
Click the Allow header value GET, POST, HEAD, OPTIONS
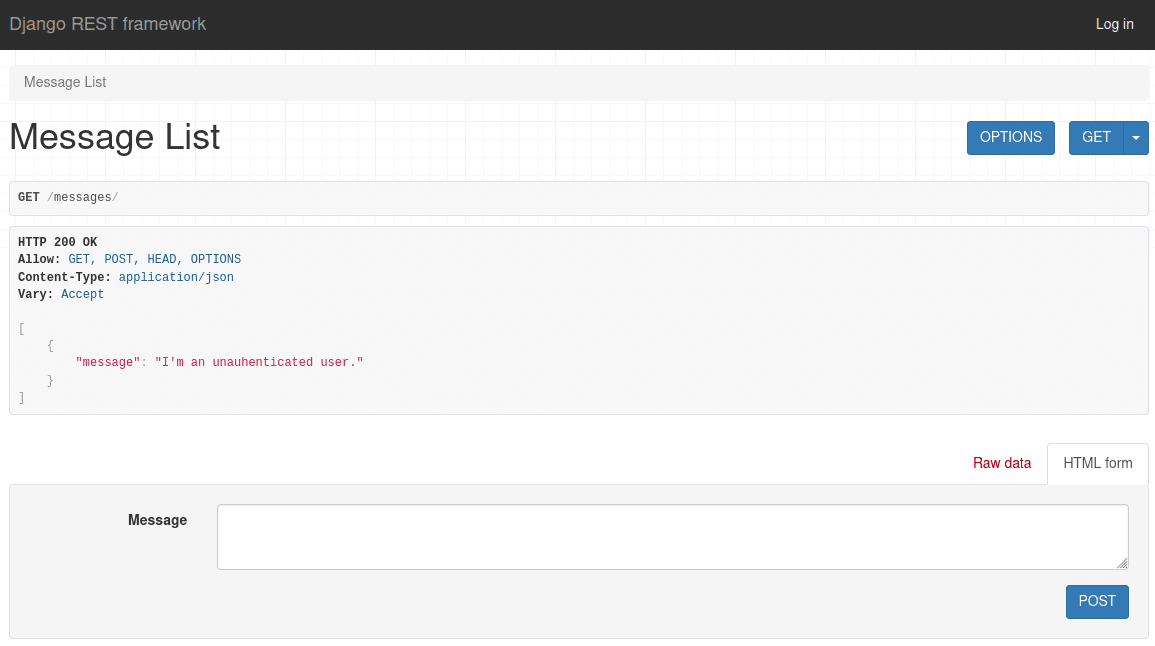point(155,259)
